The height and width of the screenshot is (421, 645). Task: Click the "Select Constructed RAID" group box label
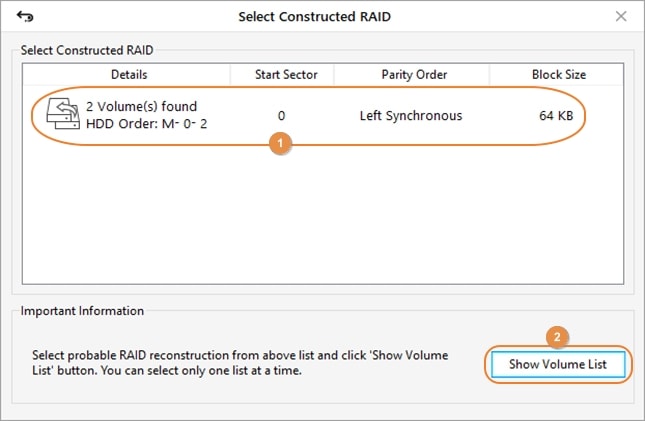click(x=85, y=50)
